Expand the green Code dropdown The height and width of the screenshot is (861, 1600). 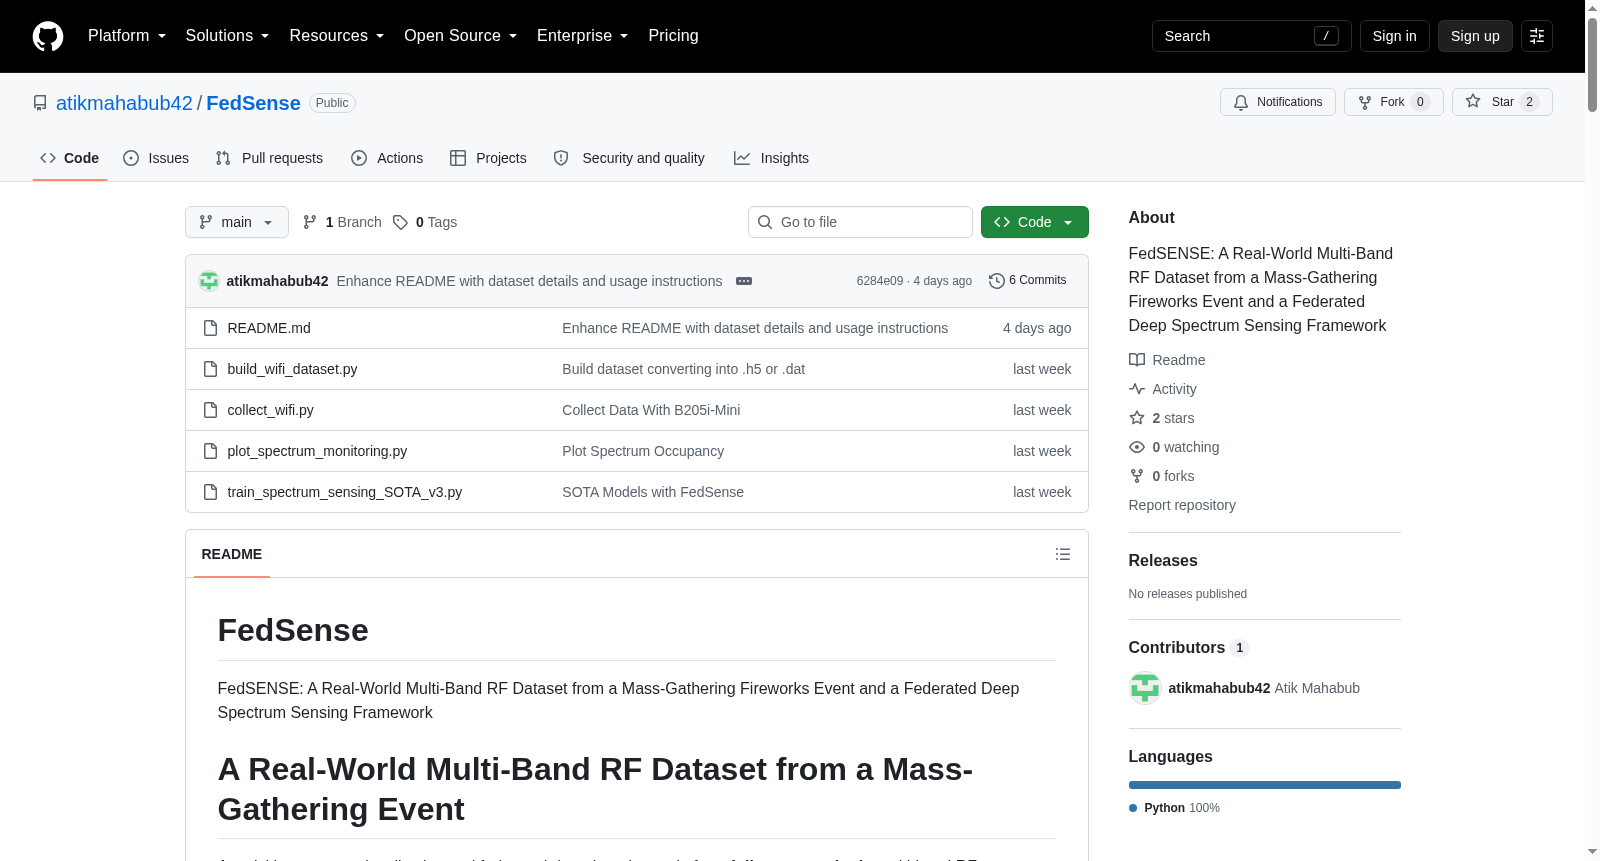(x=1035, y=222)
